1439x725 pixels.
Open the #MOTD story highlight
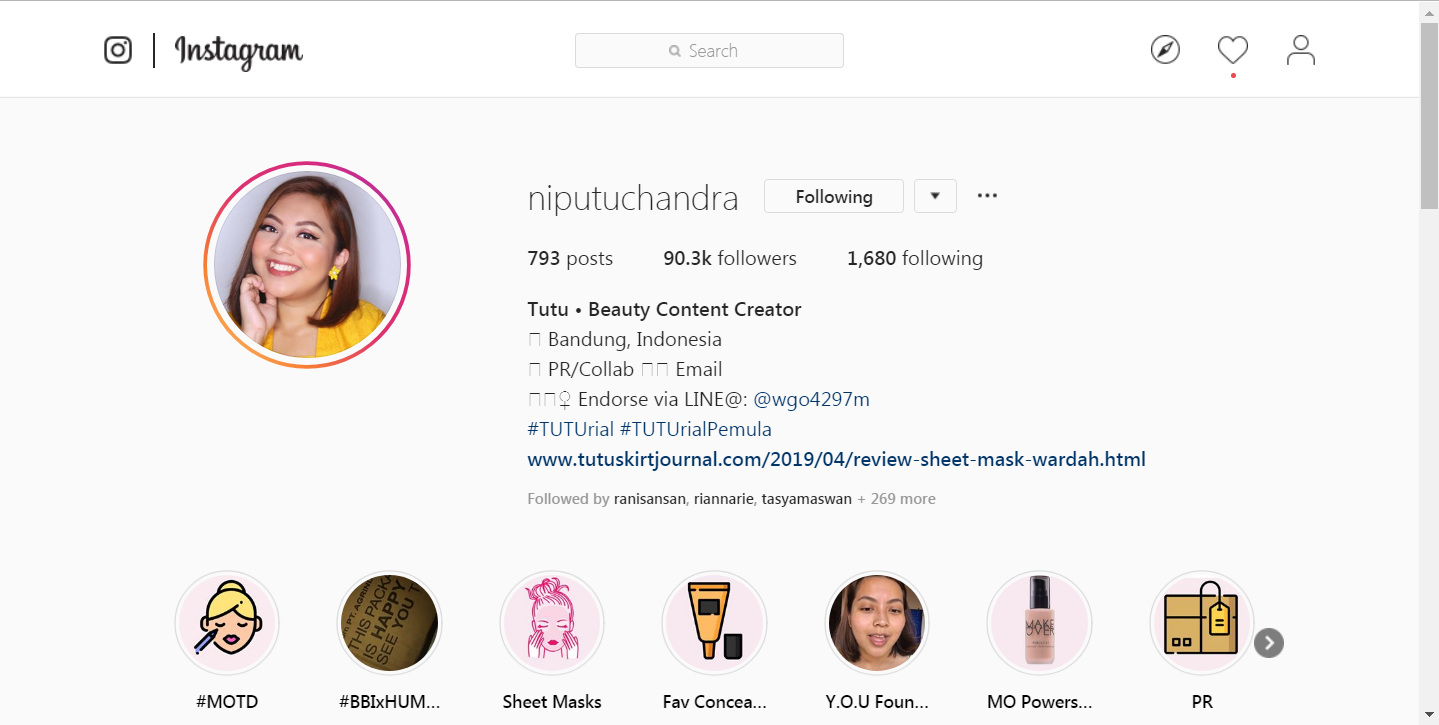pyautogui.click(x=227, y=624)
